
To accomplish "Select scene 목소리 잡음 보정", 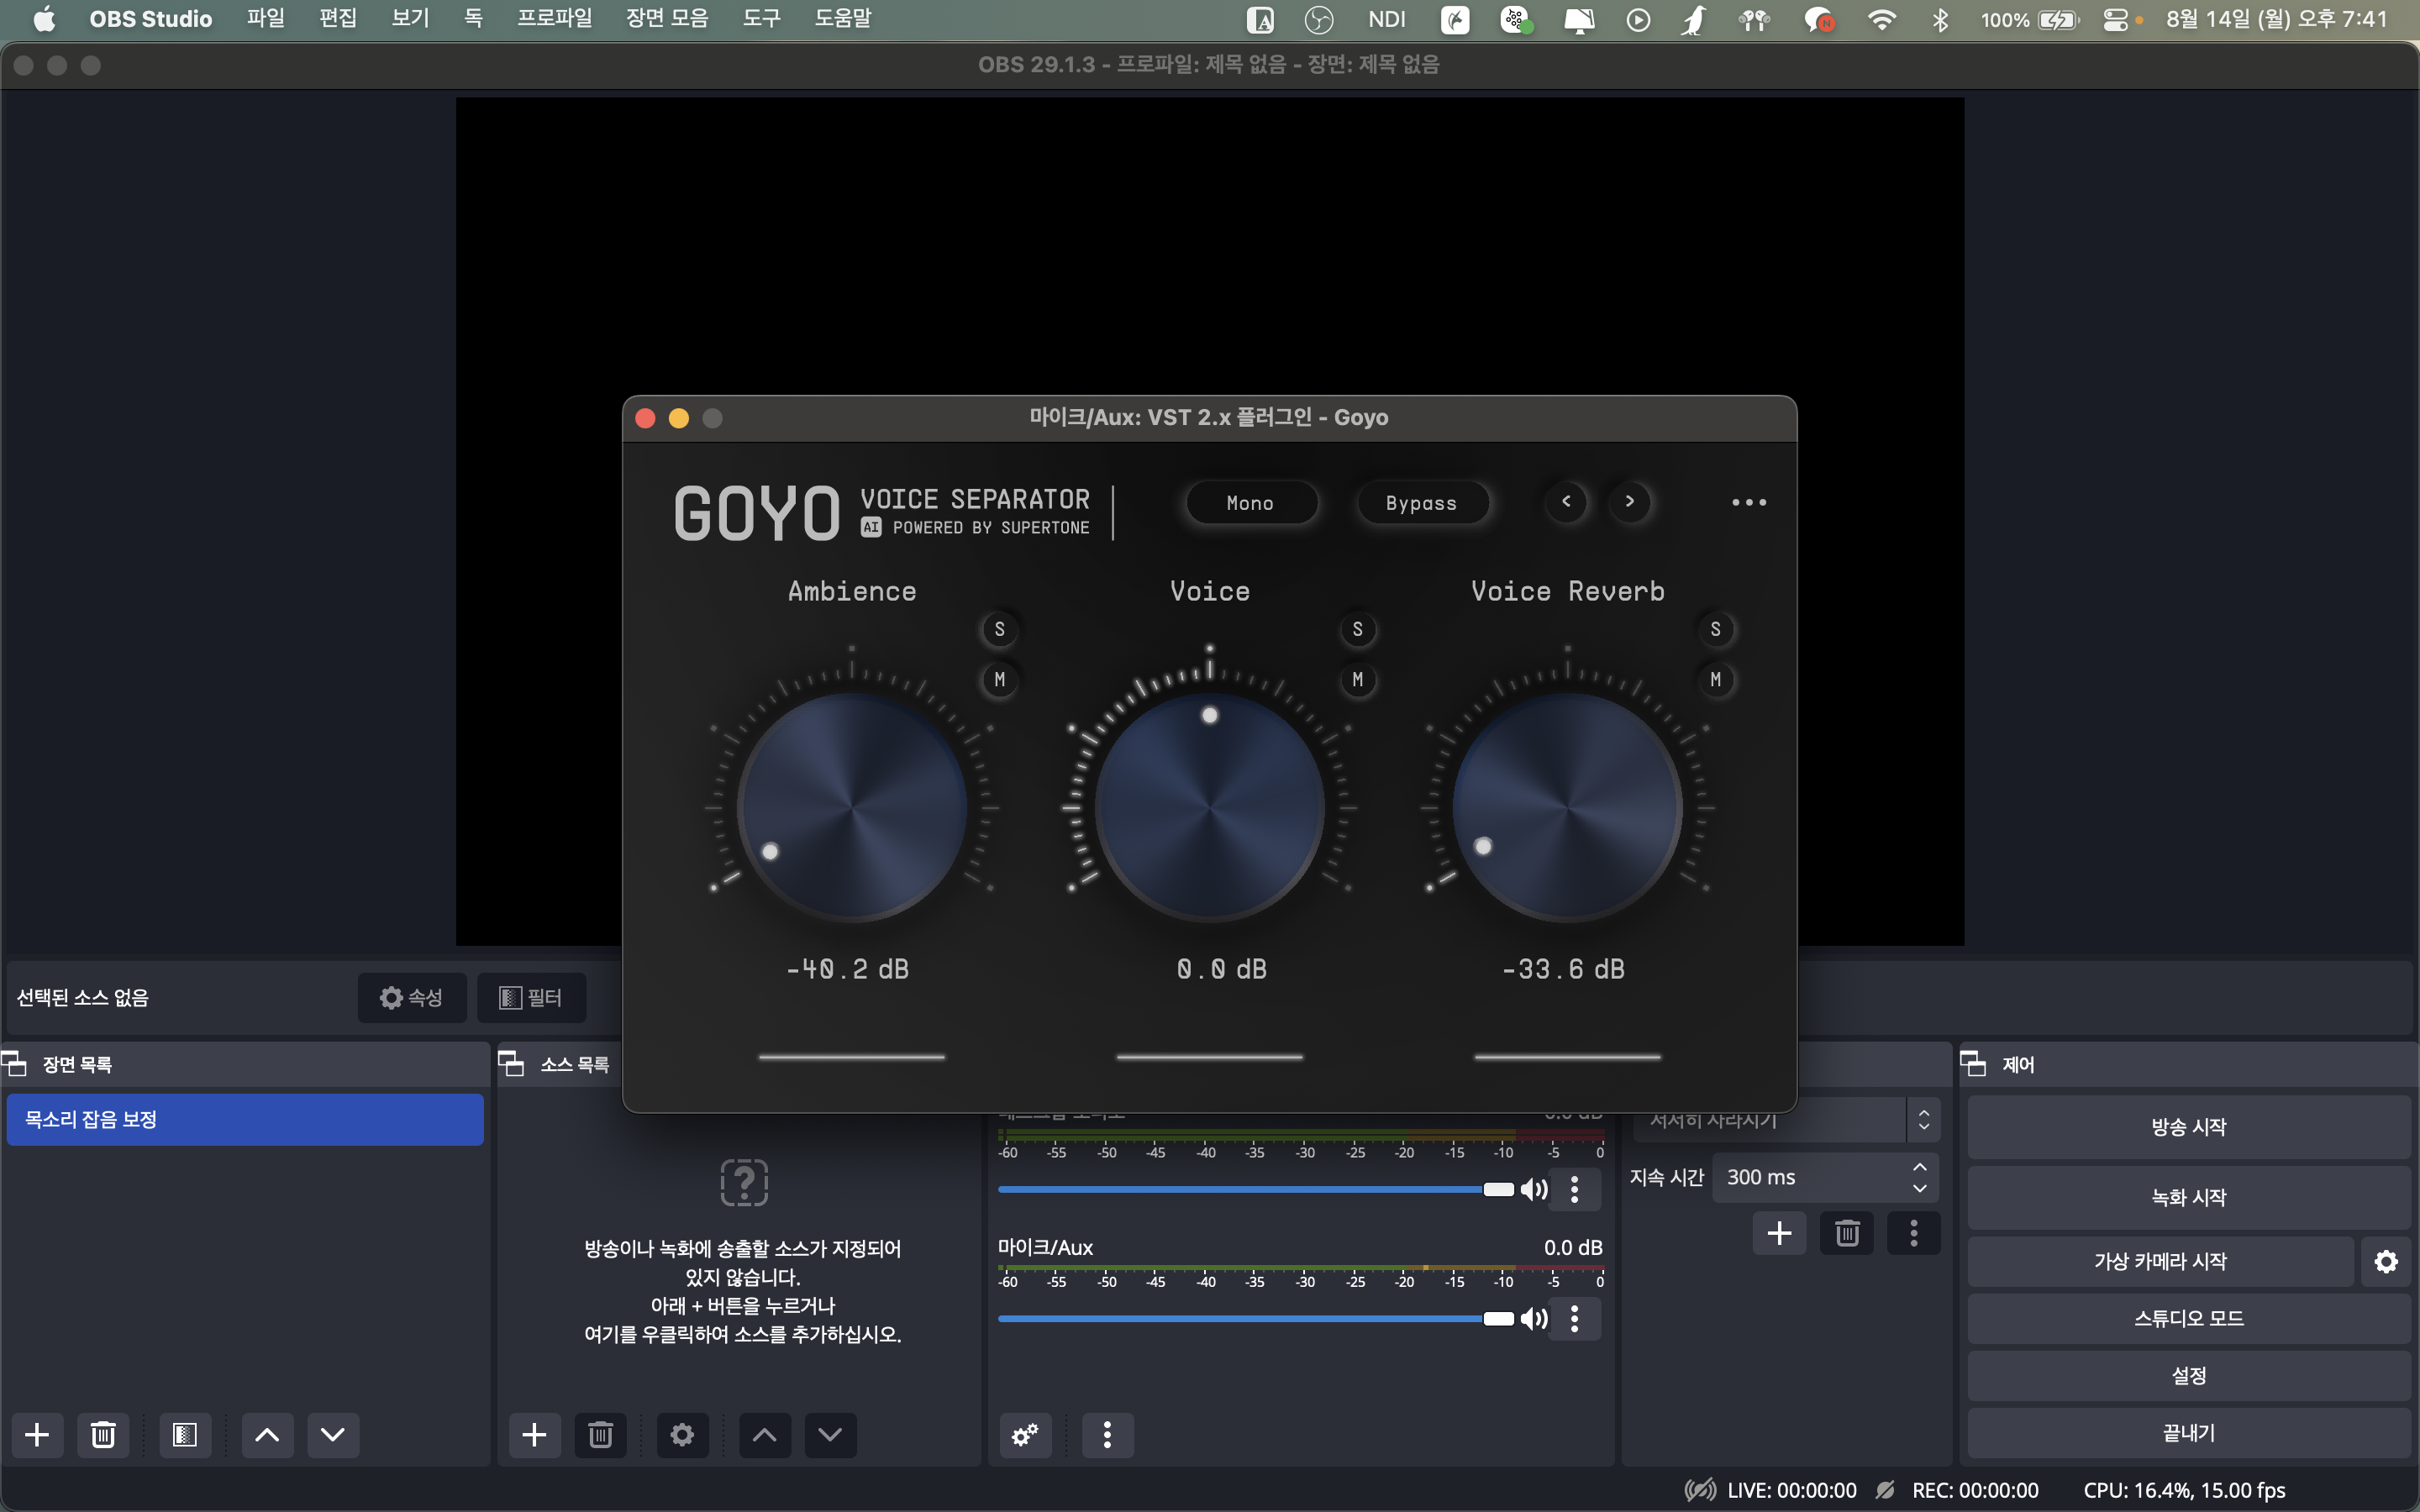I will pos(245,1120).
